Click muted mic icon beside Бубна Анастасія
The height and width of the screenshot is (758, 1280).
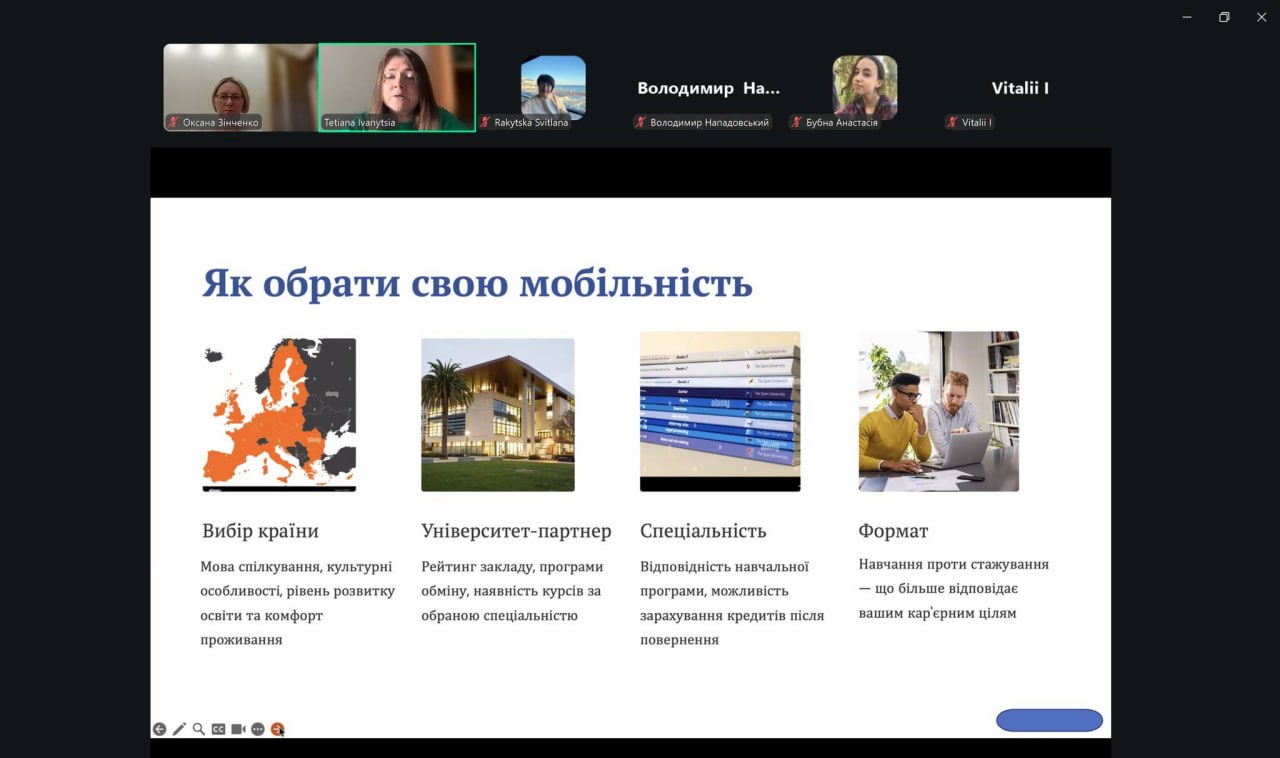pyautogui.click(x=797, y=122)
